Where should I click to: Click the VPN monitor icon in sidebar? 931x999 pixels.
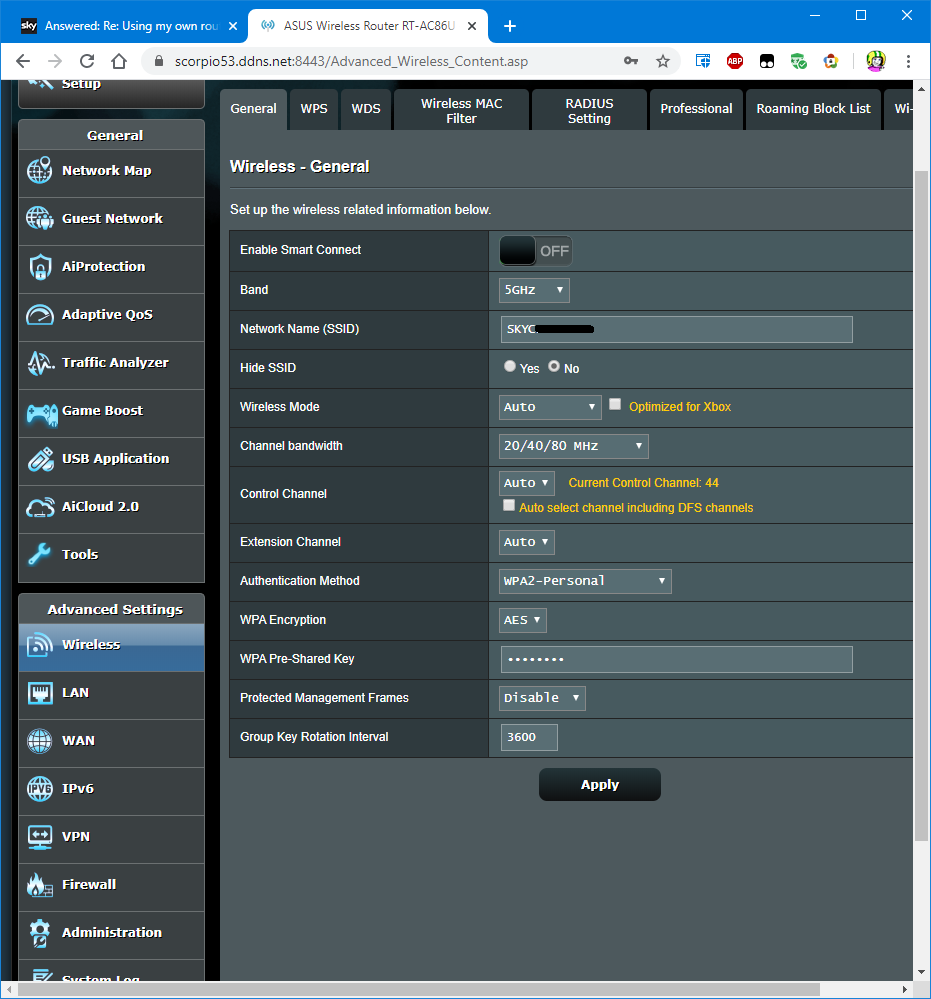(40, 837)
